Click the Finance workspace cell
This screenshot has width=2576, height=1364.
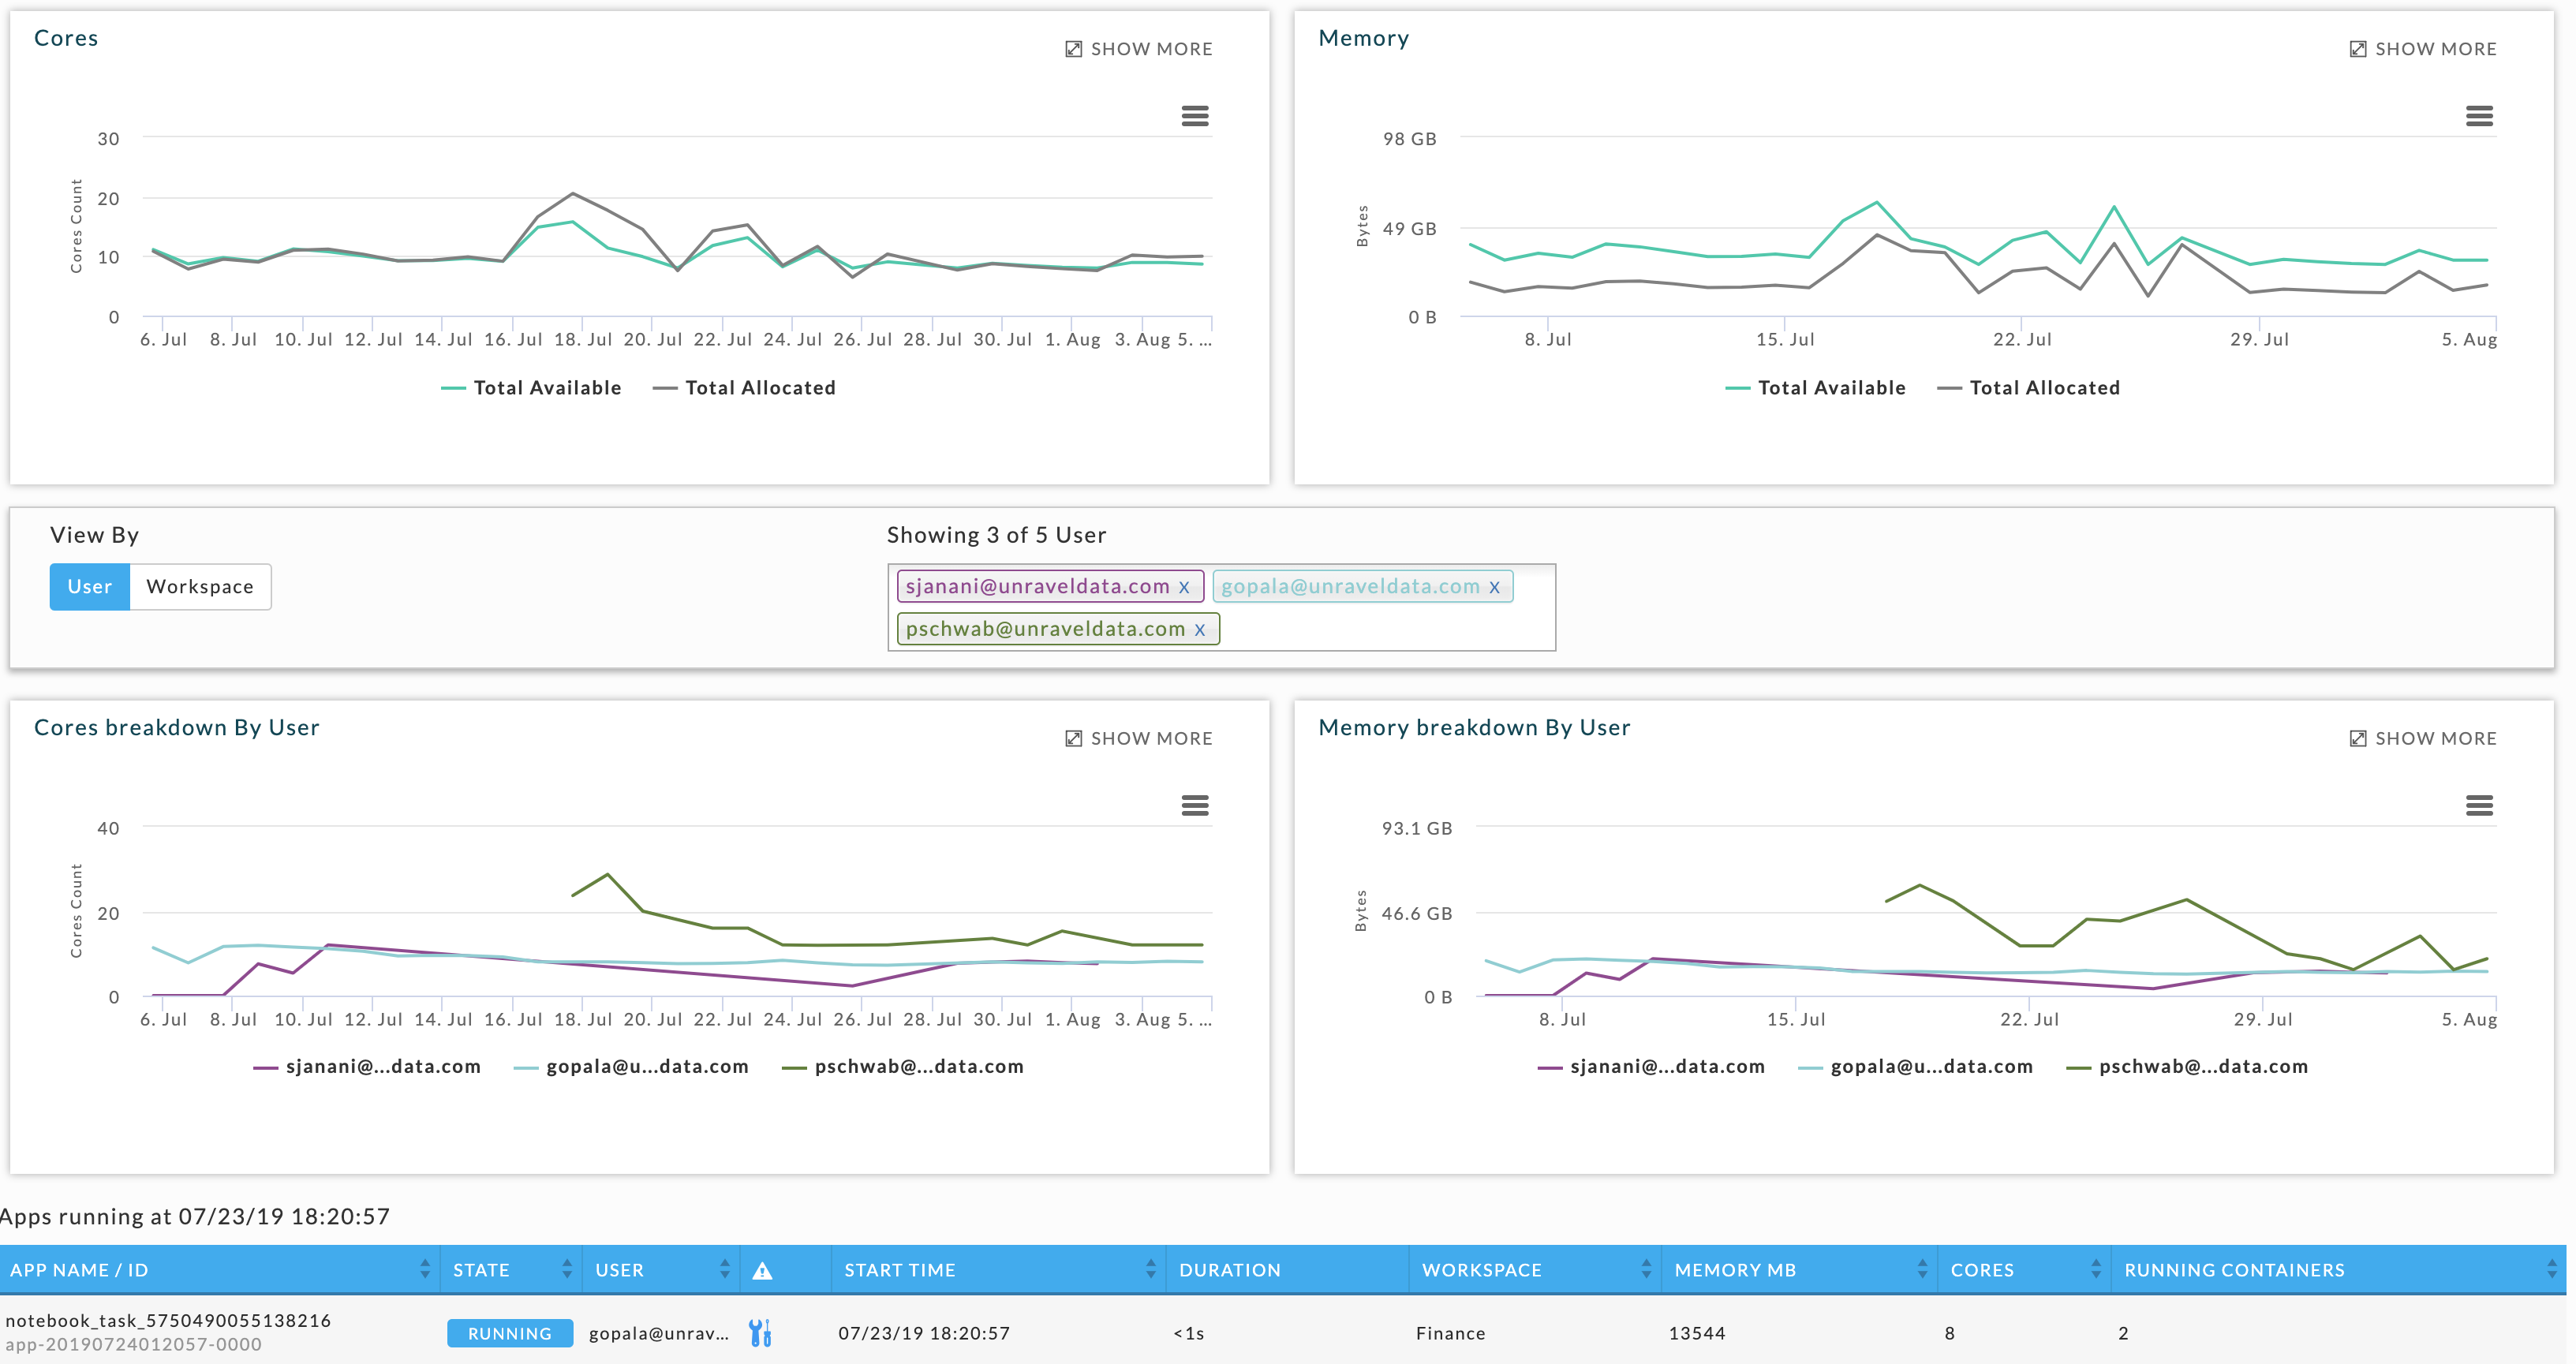pos(1450,1333)
